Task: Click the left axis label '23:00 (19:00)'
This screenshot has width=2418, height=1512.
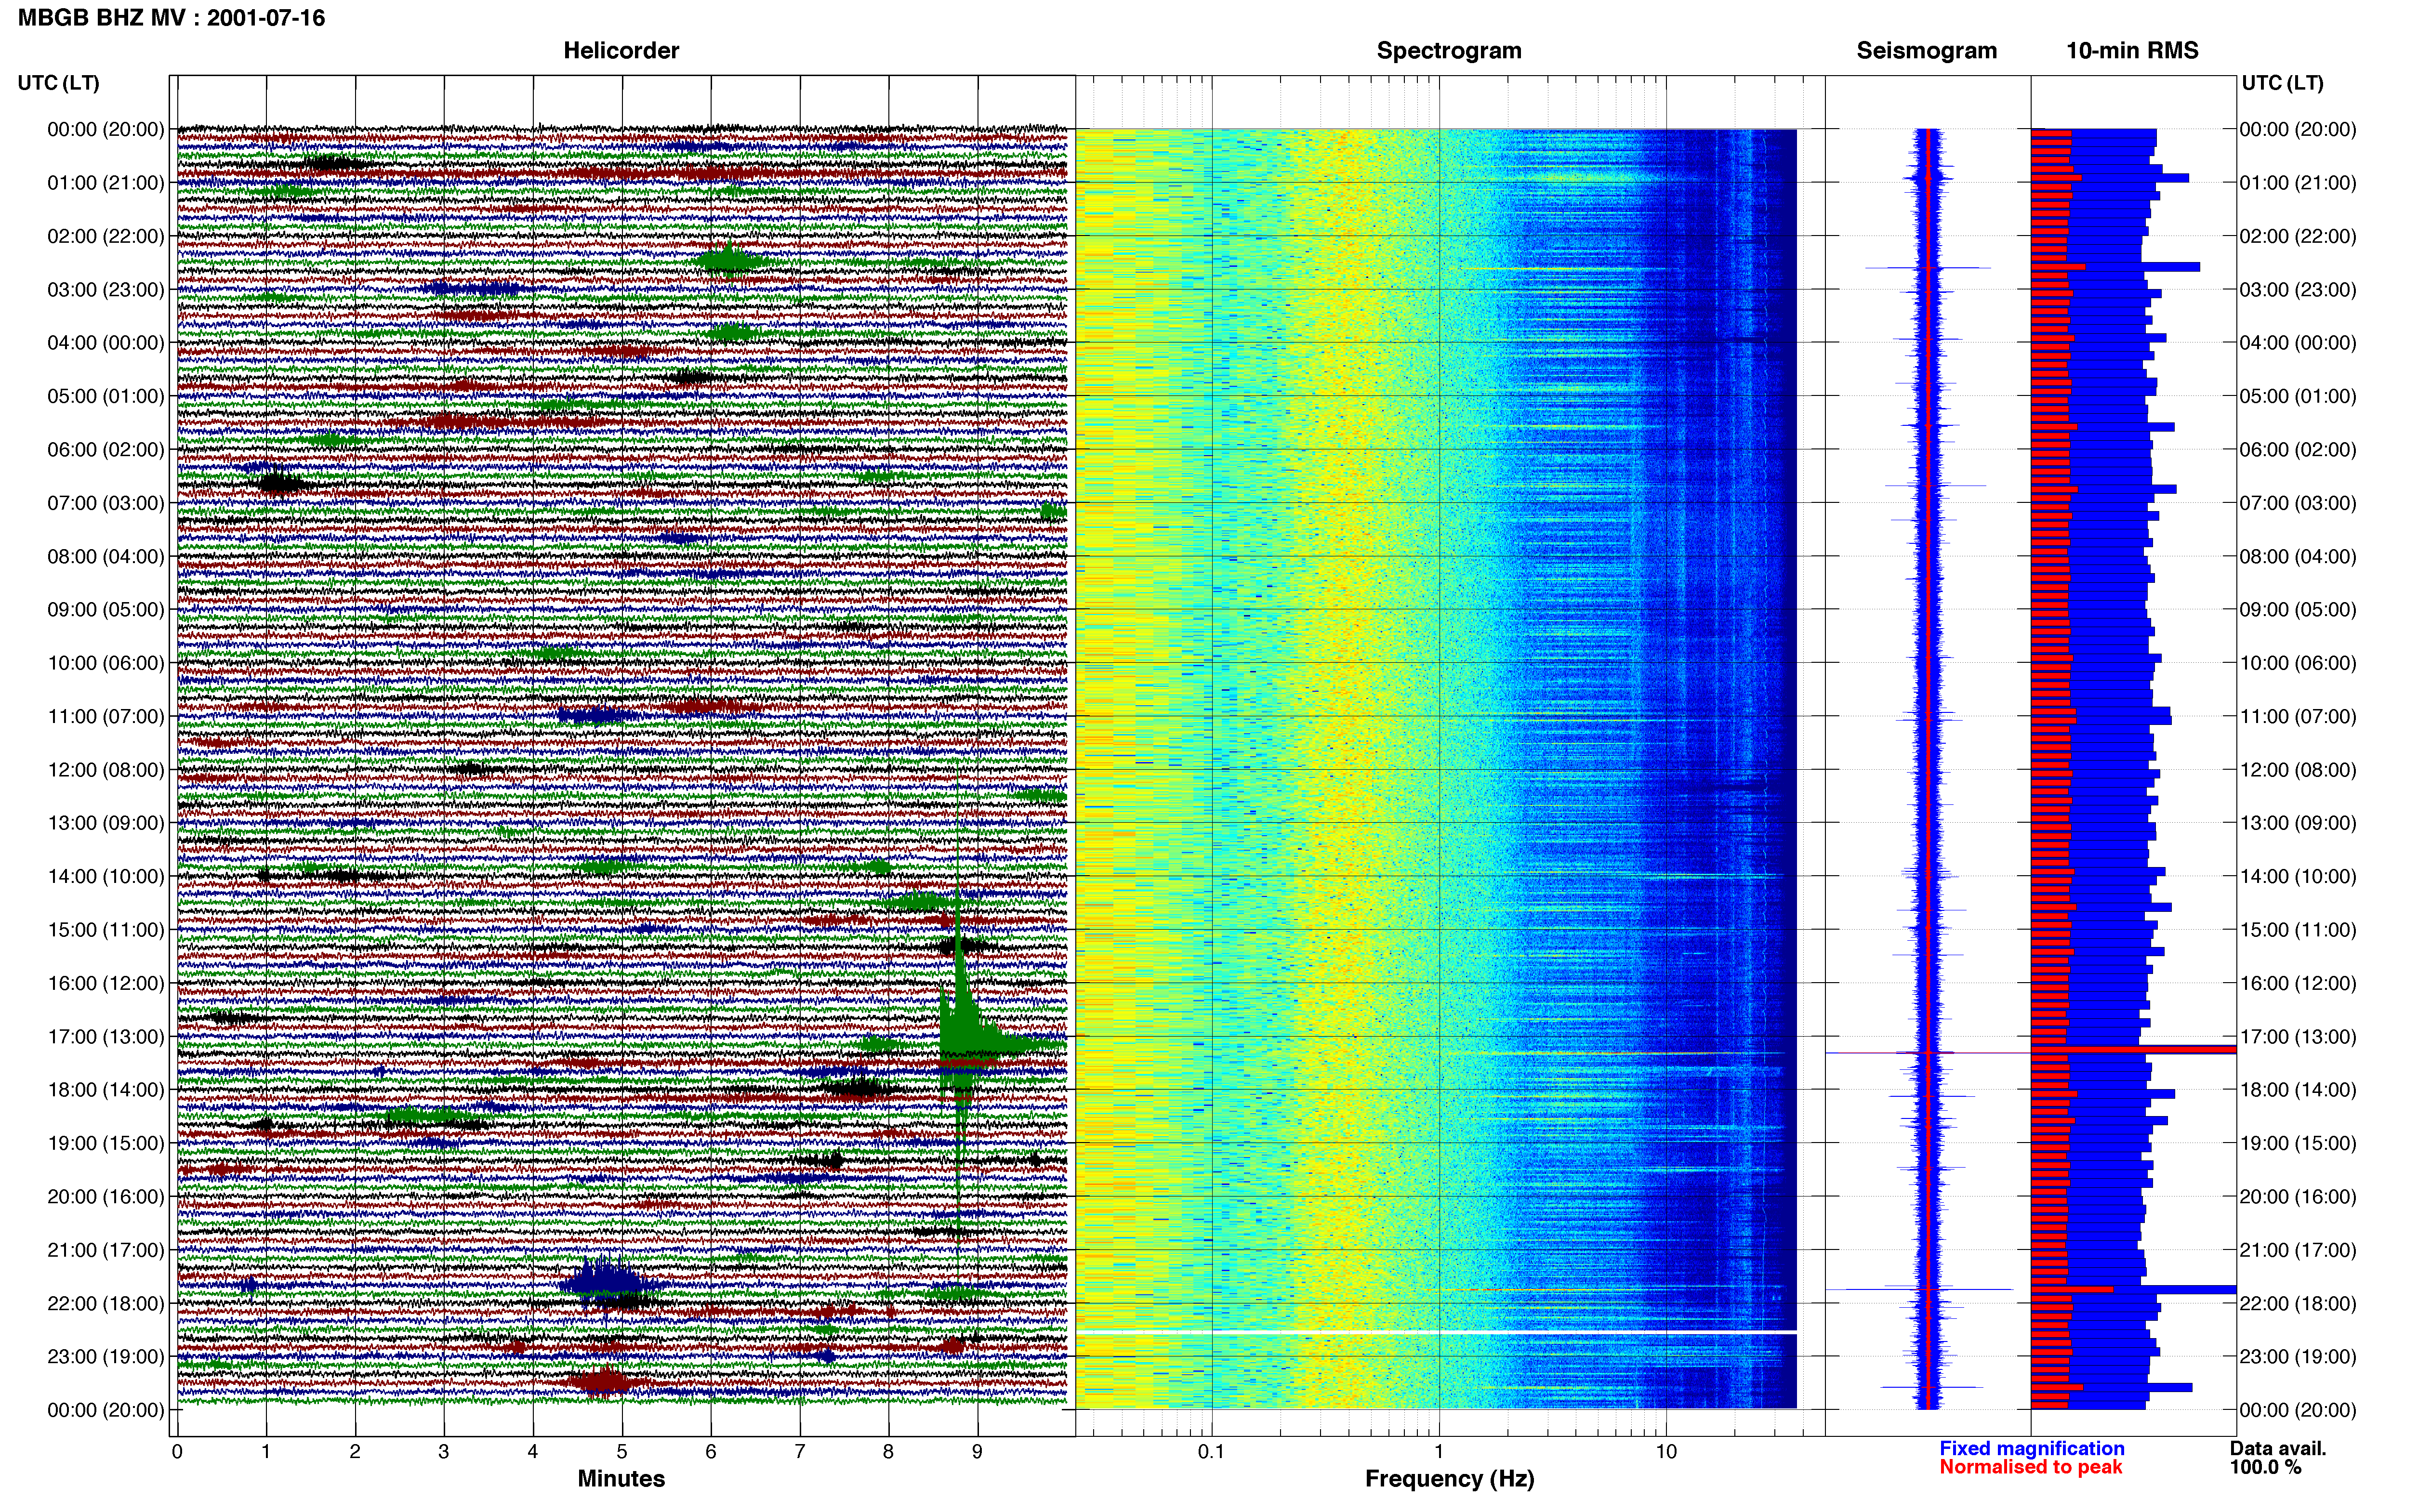Action: 105,1356
